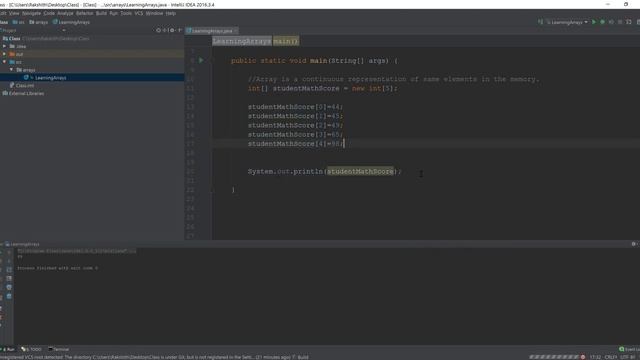This screenshot has height=360, width=640.
Task: Click arrays breadcrumb in navigation bar
Action: (39, 22)
